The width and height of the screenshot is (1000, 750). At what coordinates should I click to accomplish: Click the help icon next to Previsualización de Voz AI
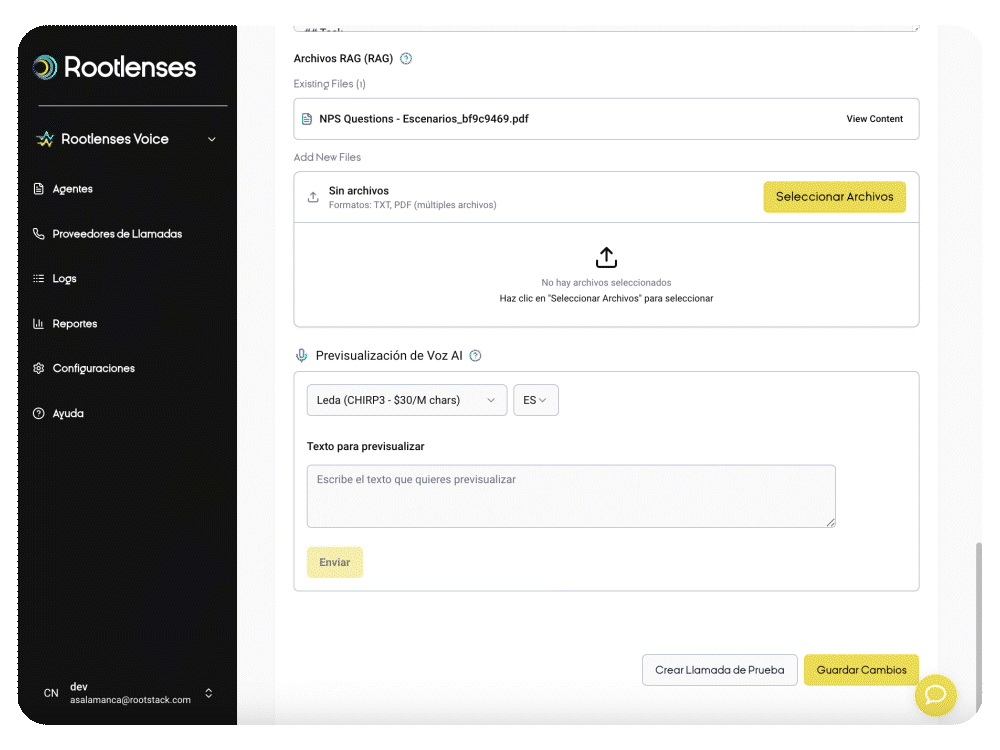click(x=475, y=356)
